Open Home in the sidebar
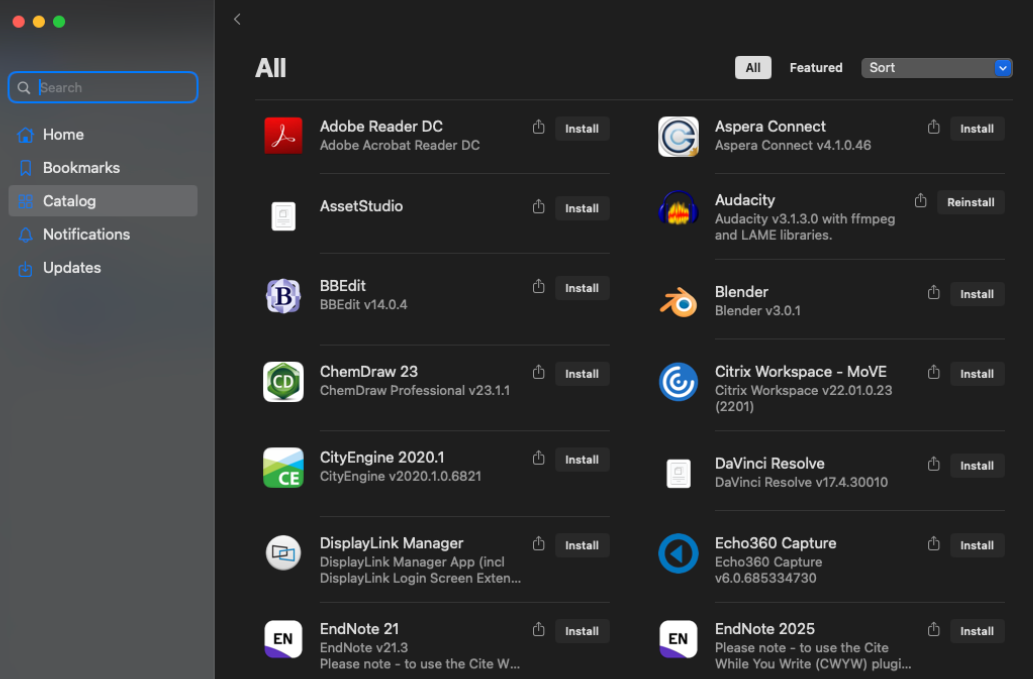Image resolution: width=1033 pixels, height=679 pixels. tap(103, 134)
